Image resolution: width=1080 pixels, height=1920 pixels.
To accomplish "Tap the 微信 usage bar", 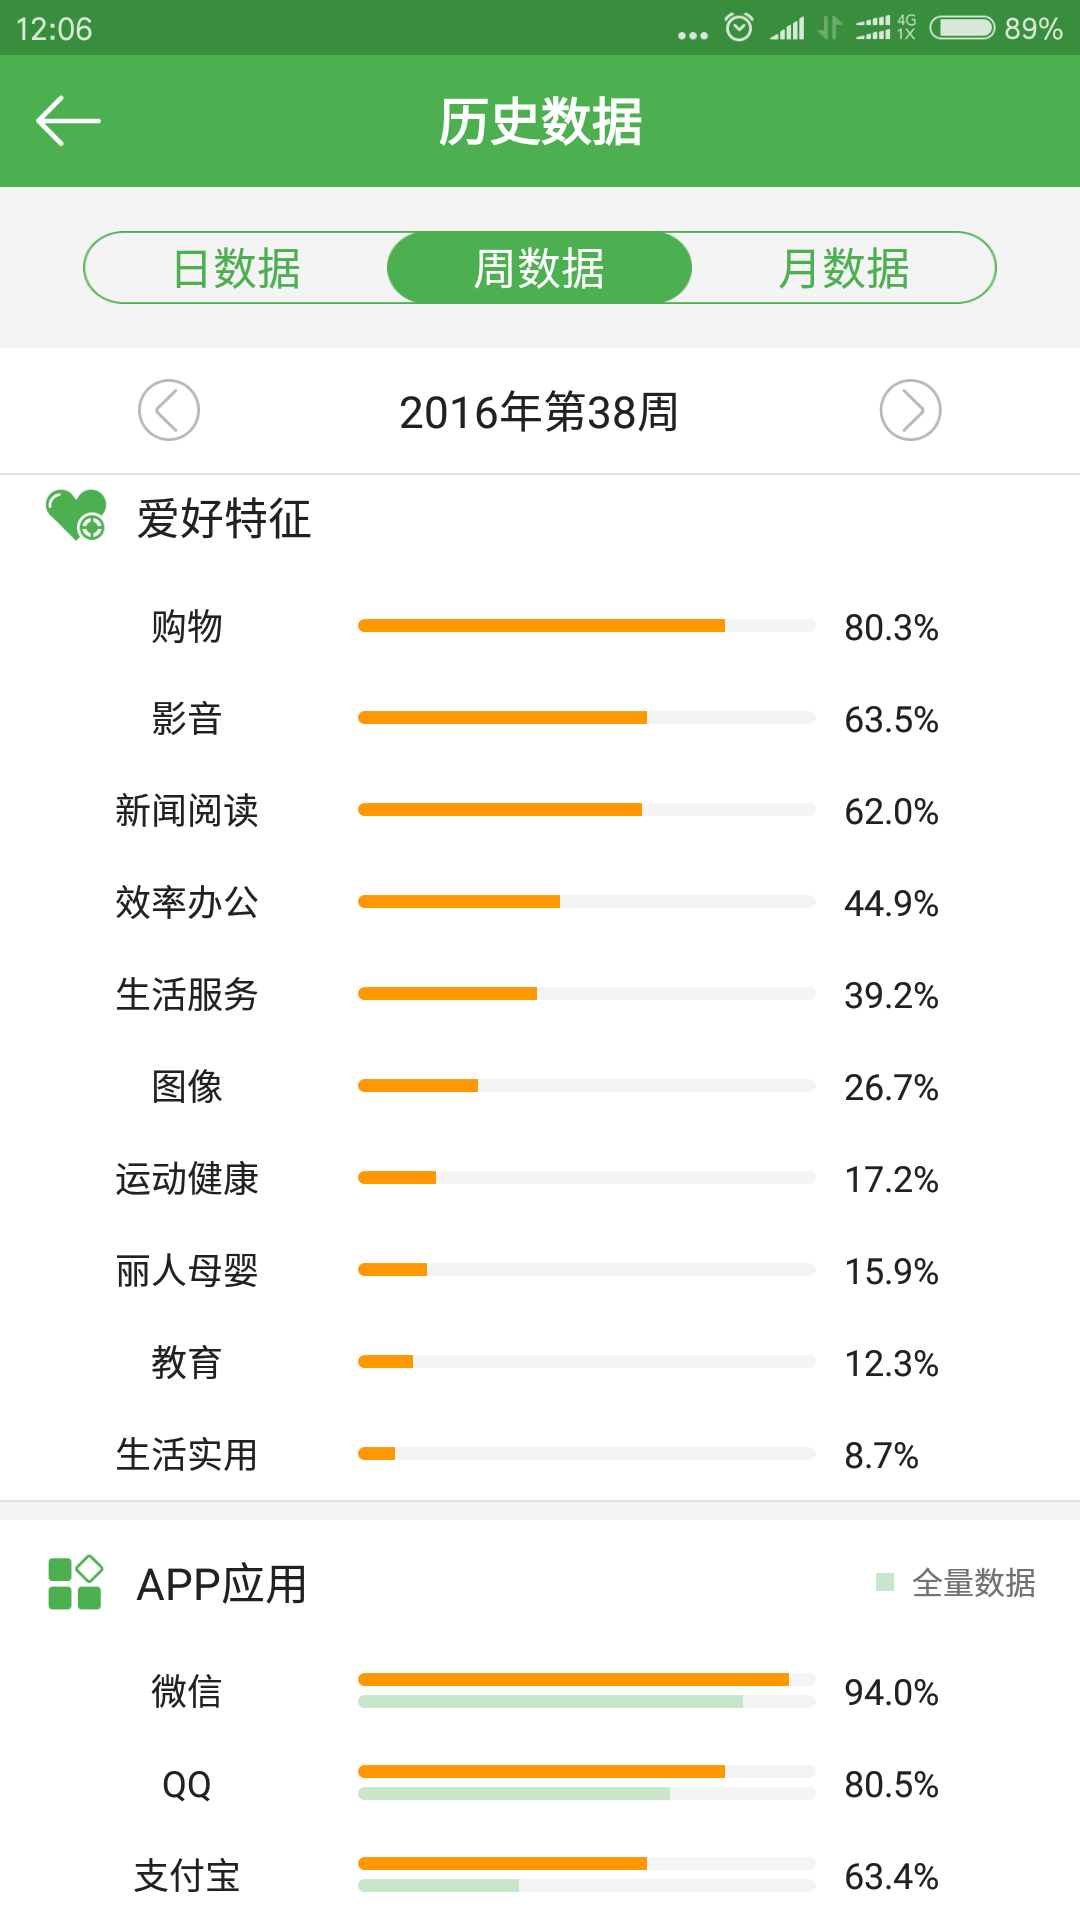I will click(586, 1690).
